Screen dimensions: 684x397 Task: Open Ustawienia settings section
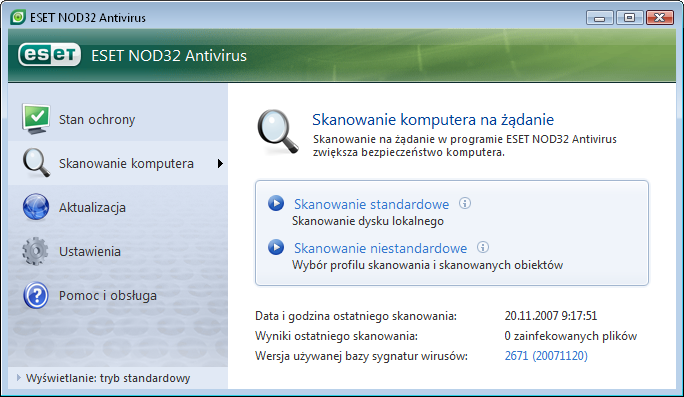118,251
